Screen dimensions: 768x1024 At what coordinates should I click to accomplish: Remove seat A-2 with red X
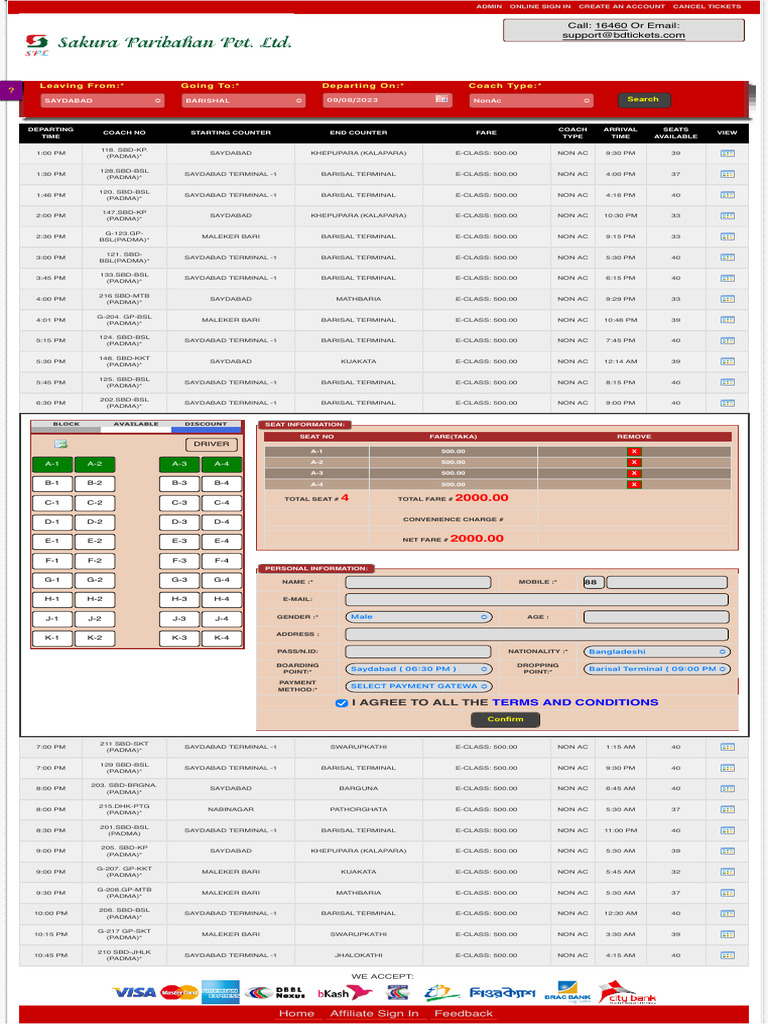633,462
